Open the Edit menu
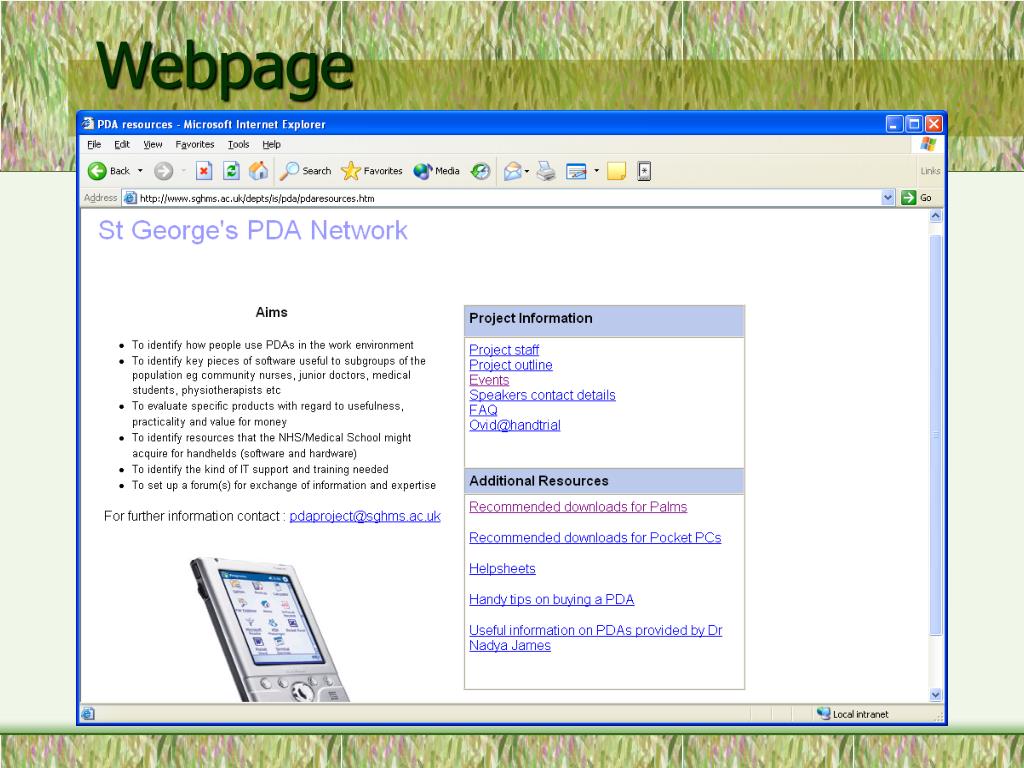Screen dimensions: 1024x768 (122, 144)
